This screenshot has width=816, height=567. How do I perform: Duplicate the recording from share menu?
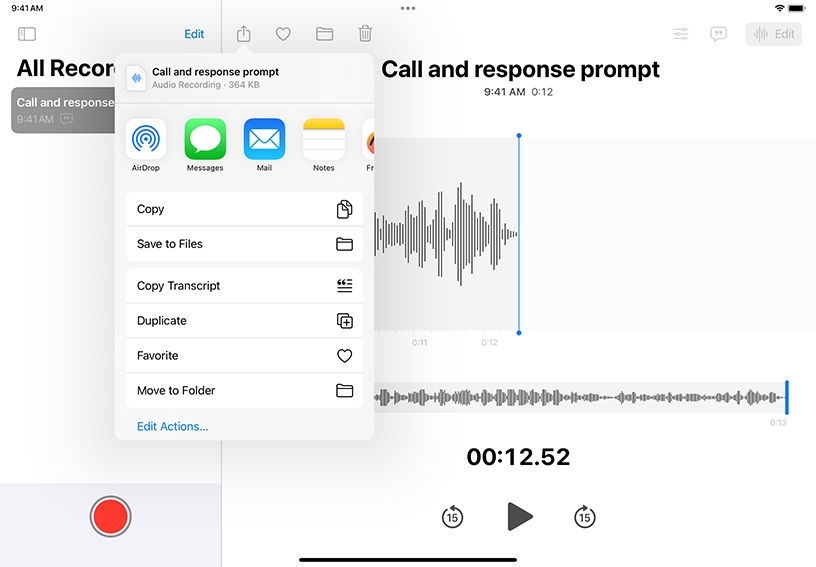pyautogui.click(x=244, y=321)
